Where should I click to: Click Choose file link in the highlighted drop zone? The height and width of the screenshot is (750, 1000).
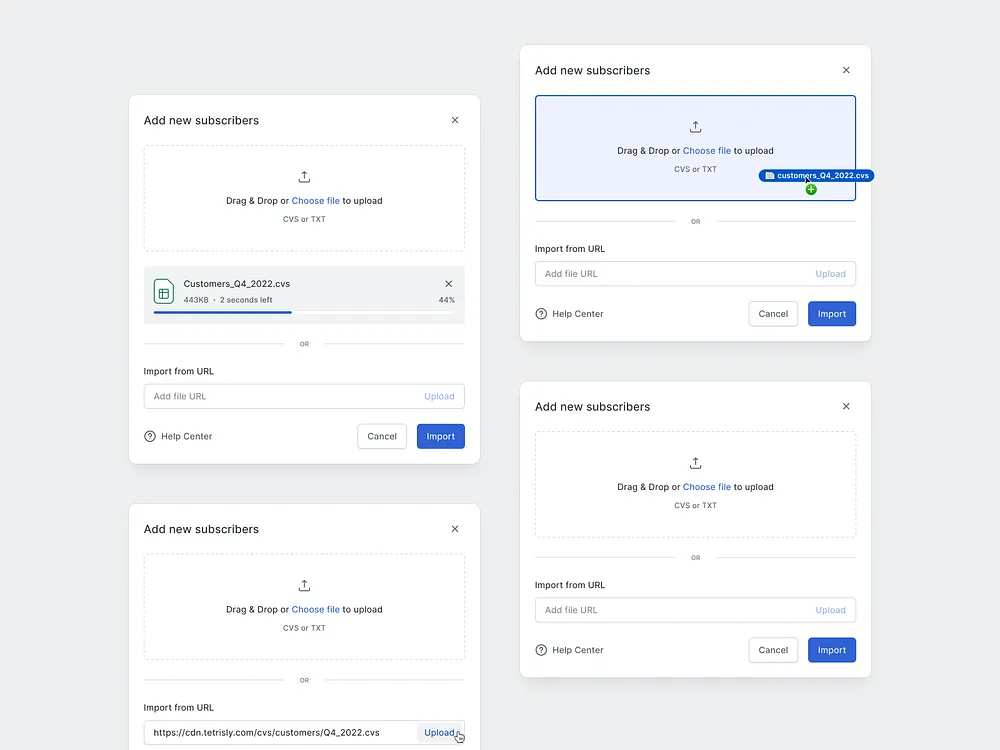(x=706, y=151)
